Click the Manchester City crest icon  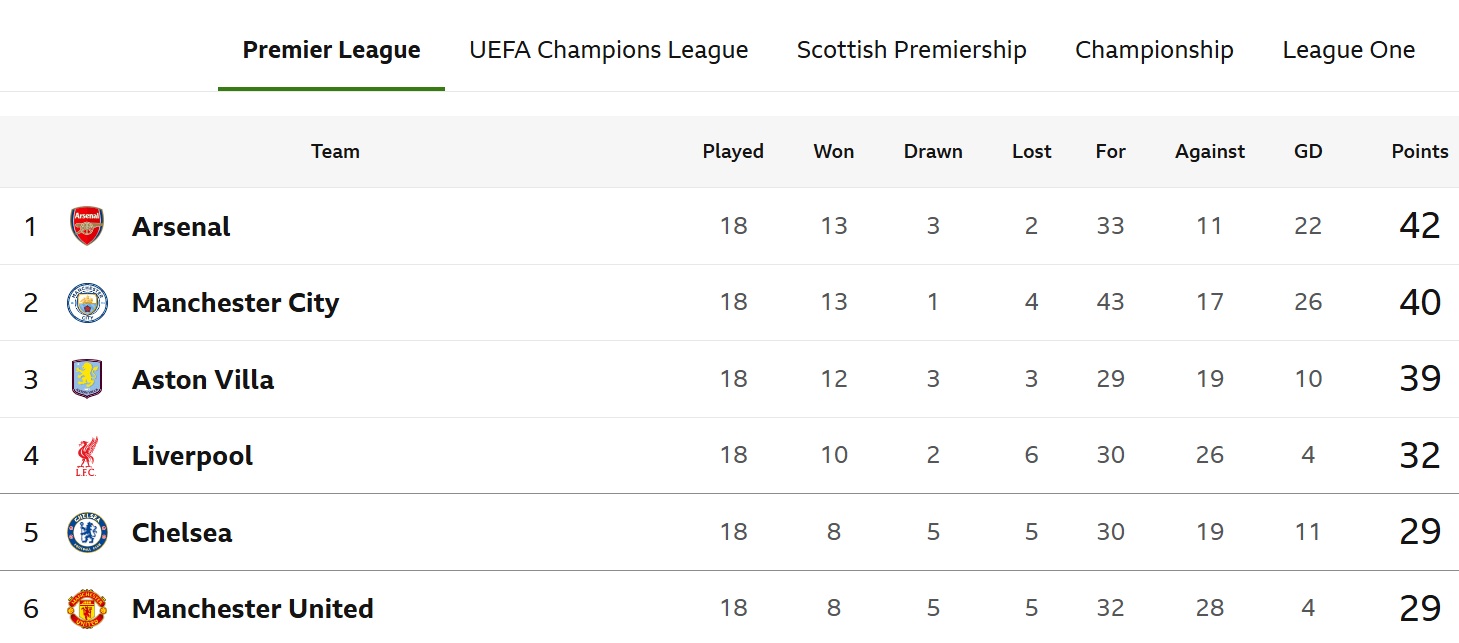coord(87,303)
